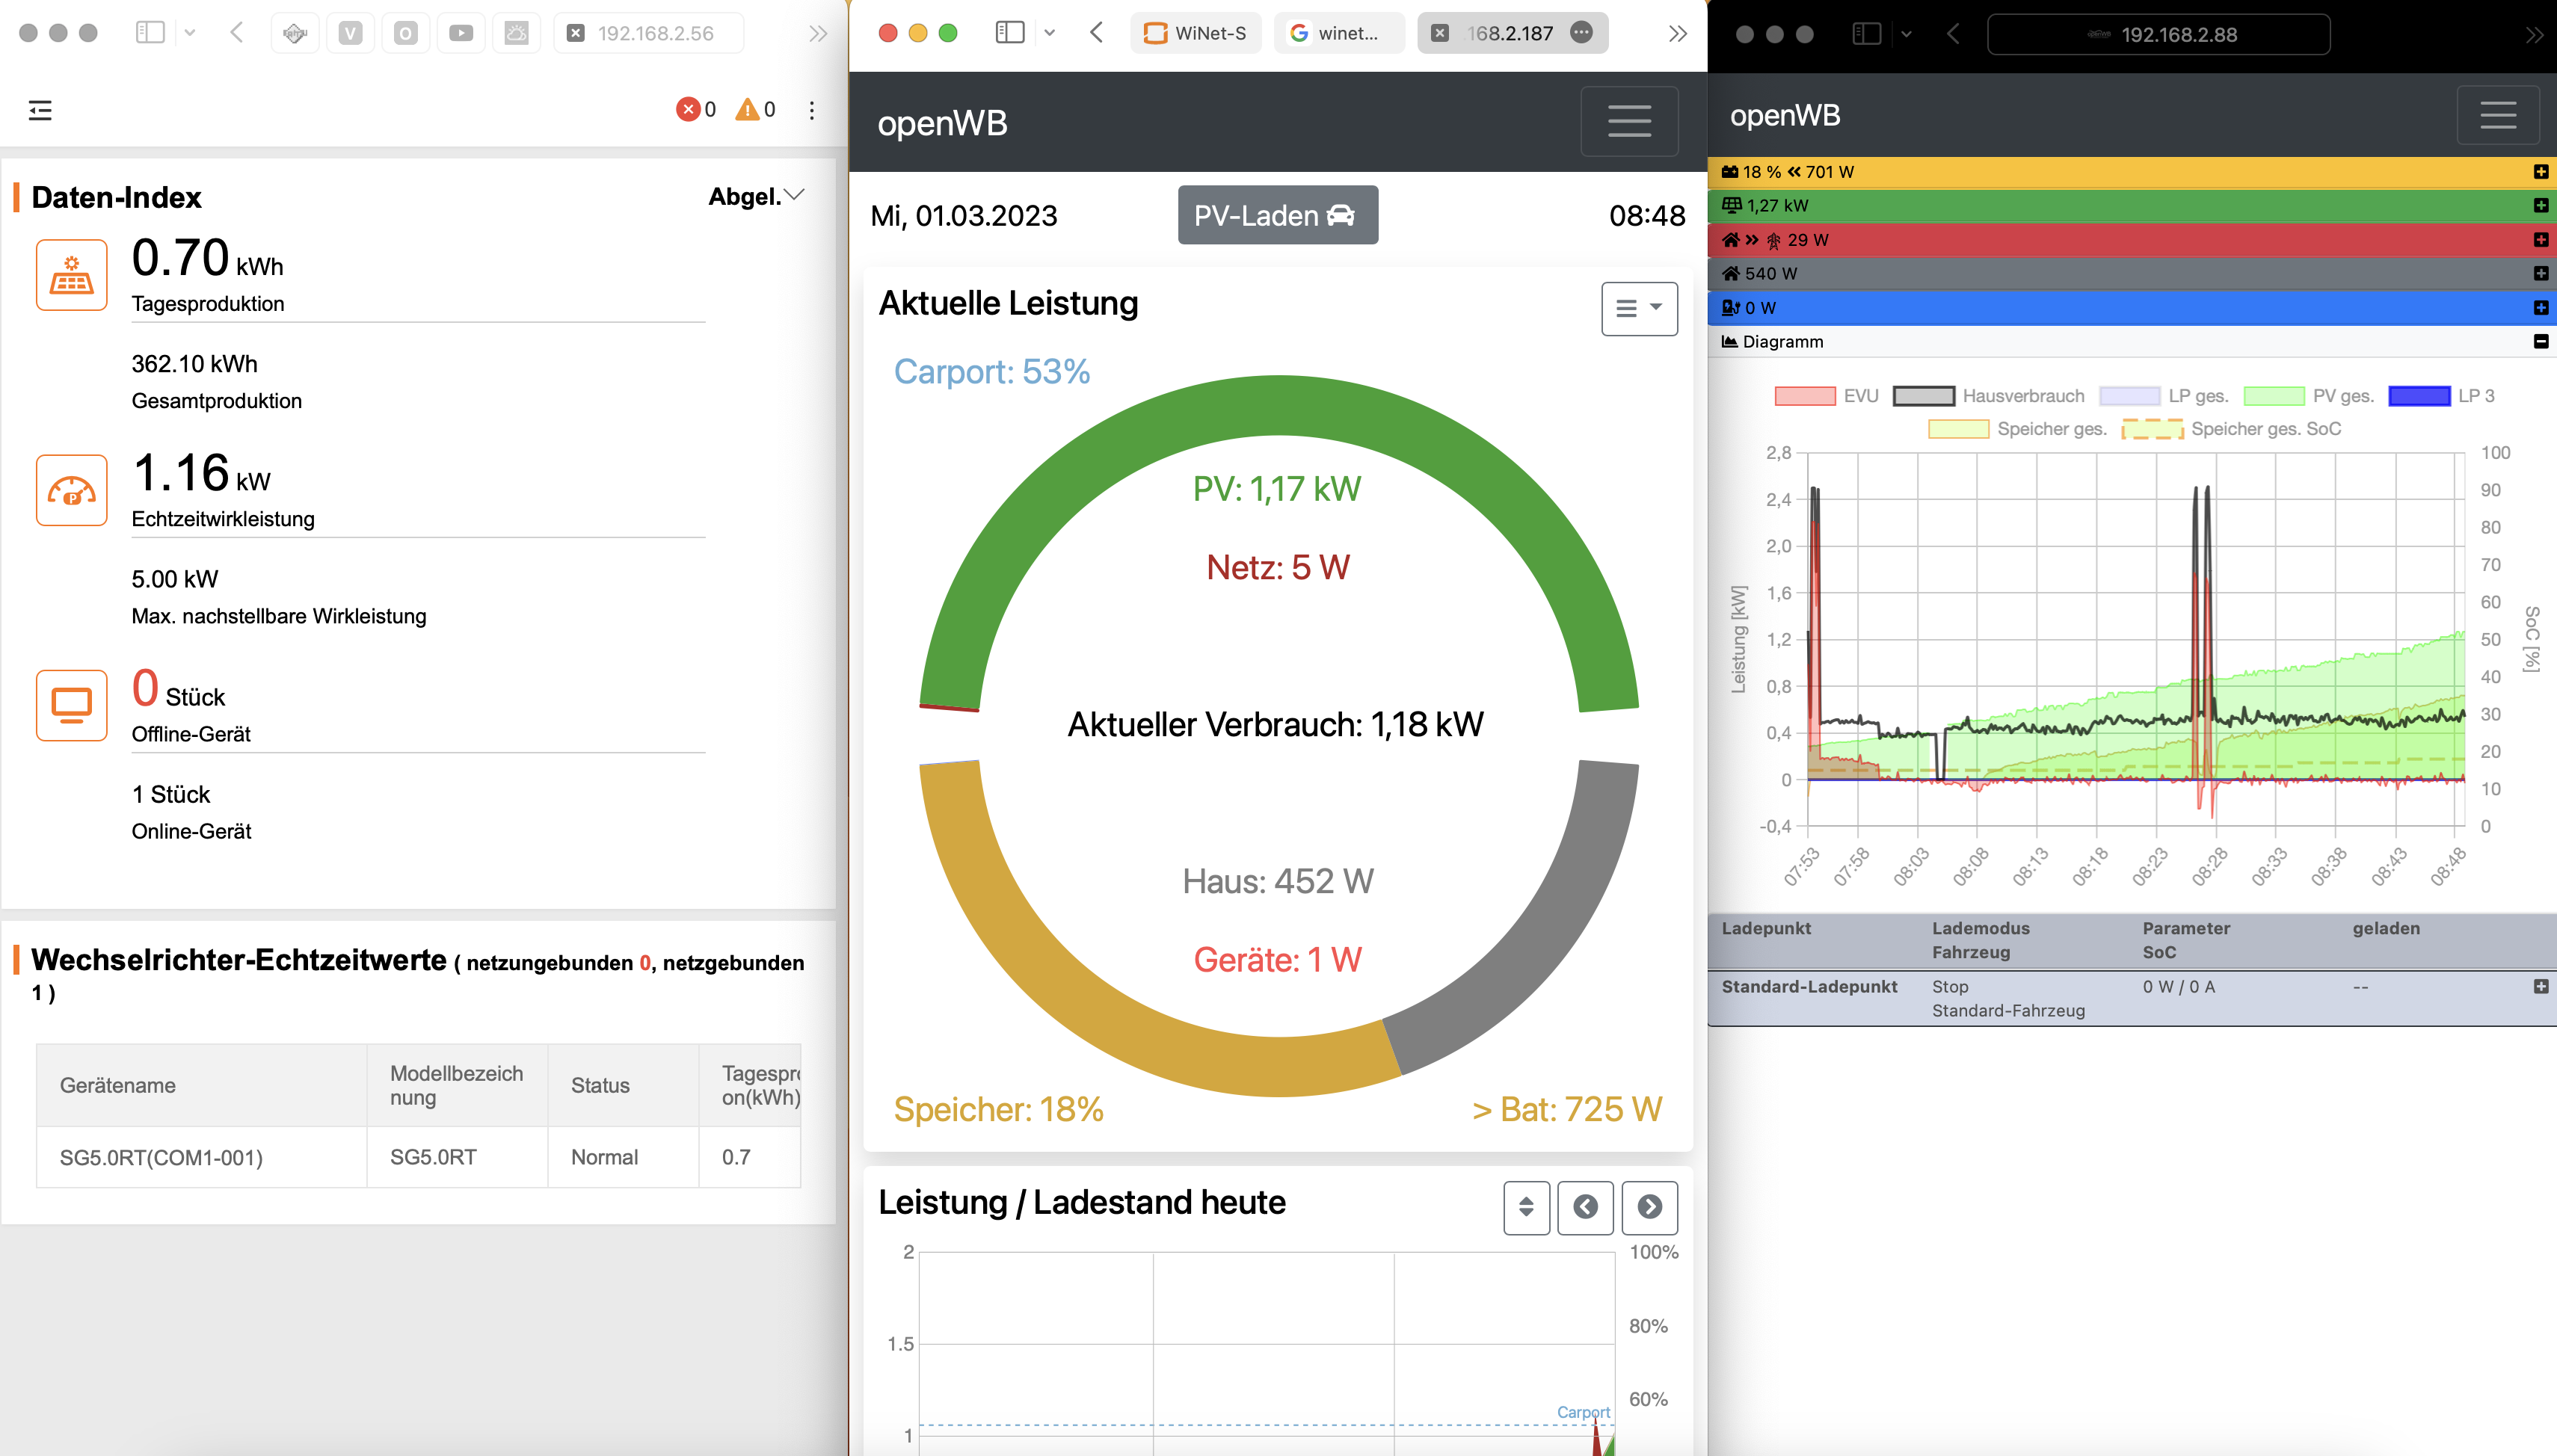Toggle Hausverbrauch series in diagram legend
Image resolution: width=2557 pixels, height=1456 pixels.
[1924, 396]
